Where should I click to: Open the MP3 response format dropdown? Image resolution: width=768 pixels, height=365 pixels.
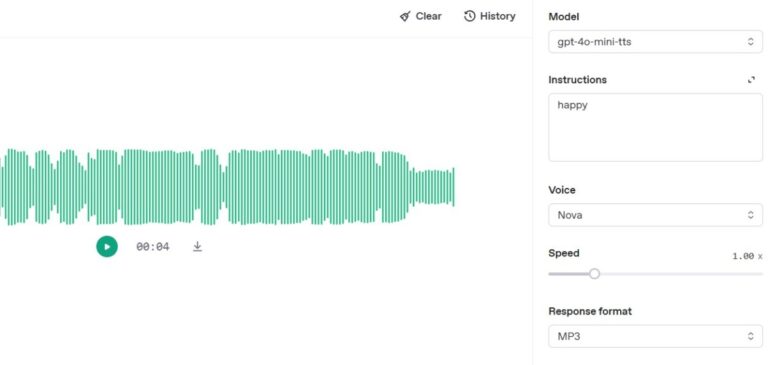coord(655,336)
